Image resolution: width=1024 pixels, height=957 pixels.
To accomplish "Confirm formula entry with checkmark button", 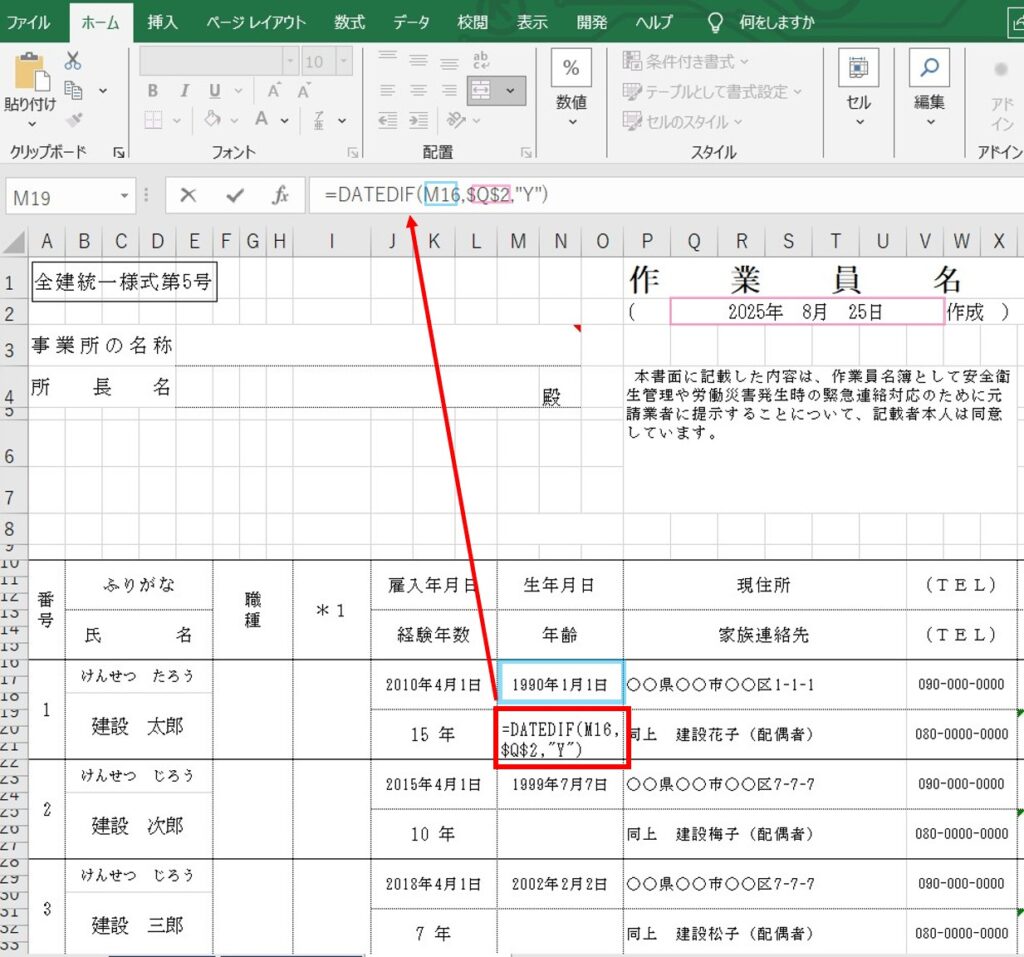I will pyautogui.click(x=235, y=195).
